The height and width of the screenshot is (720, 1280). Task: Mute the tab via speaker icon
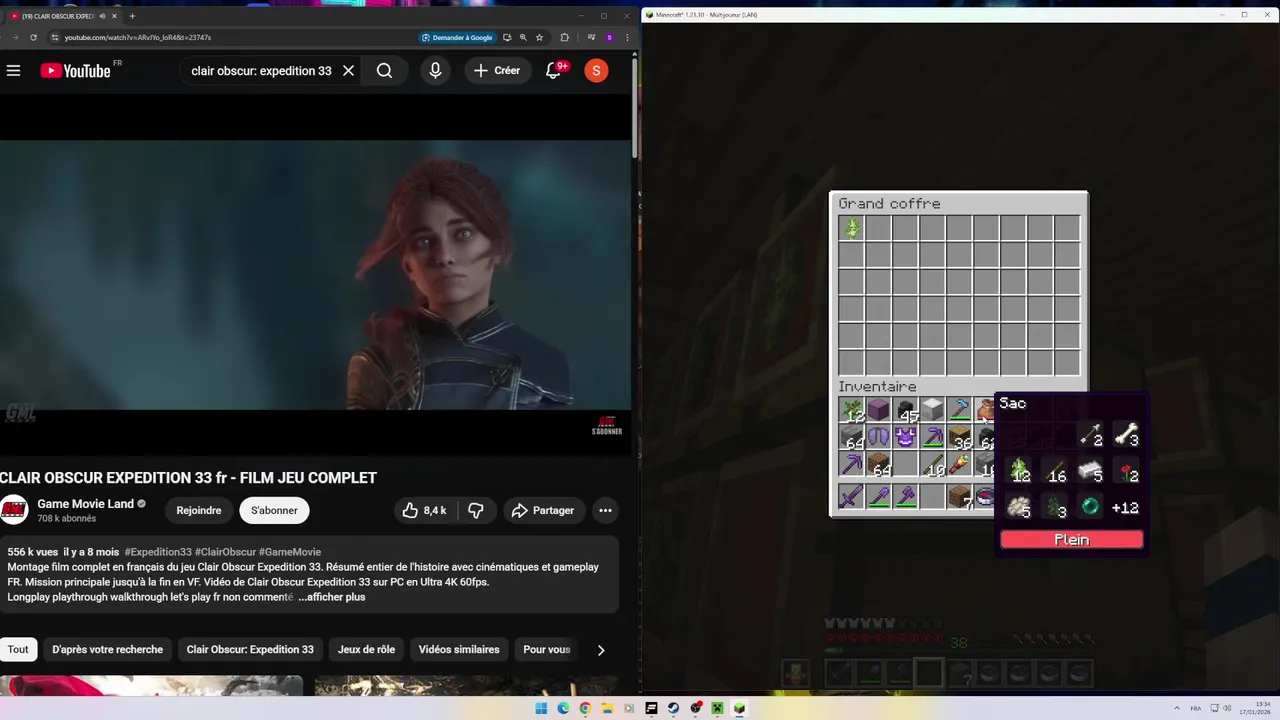point(103,16)
